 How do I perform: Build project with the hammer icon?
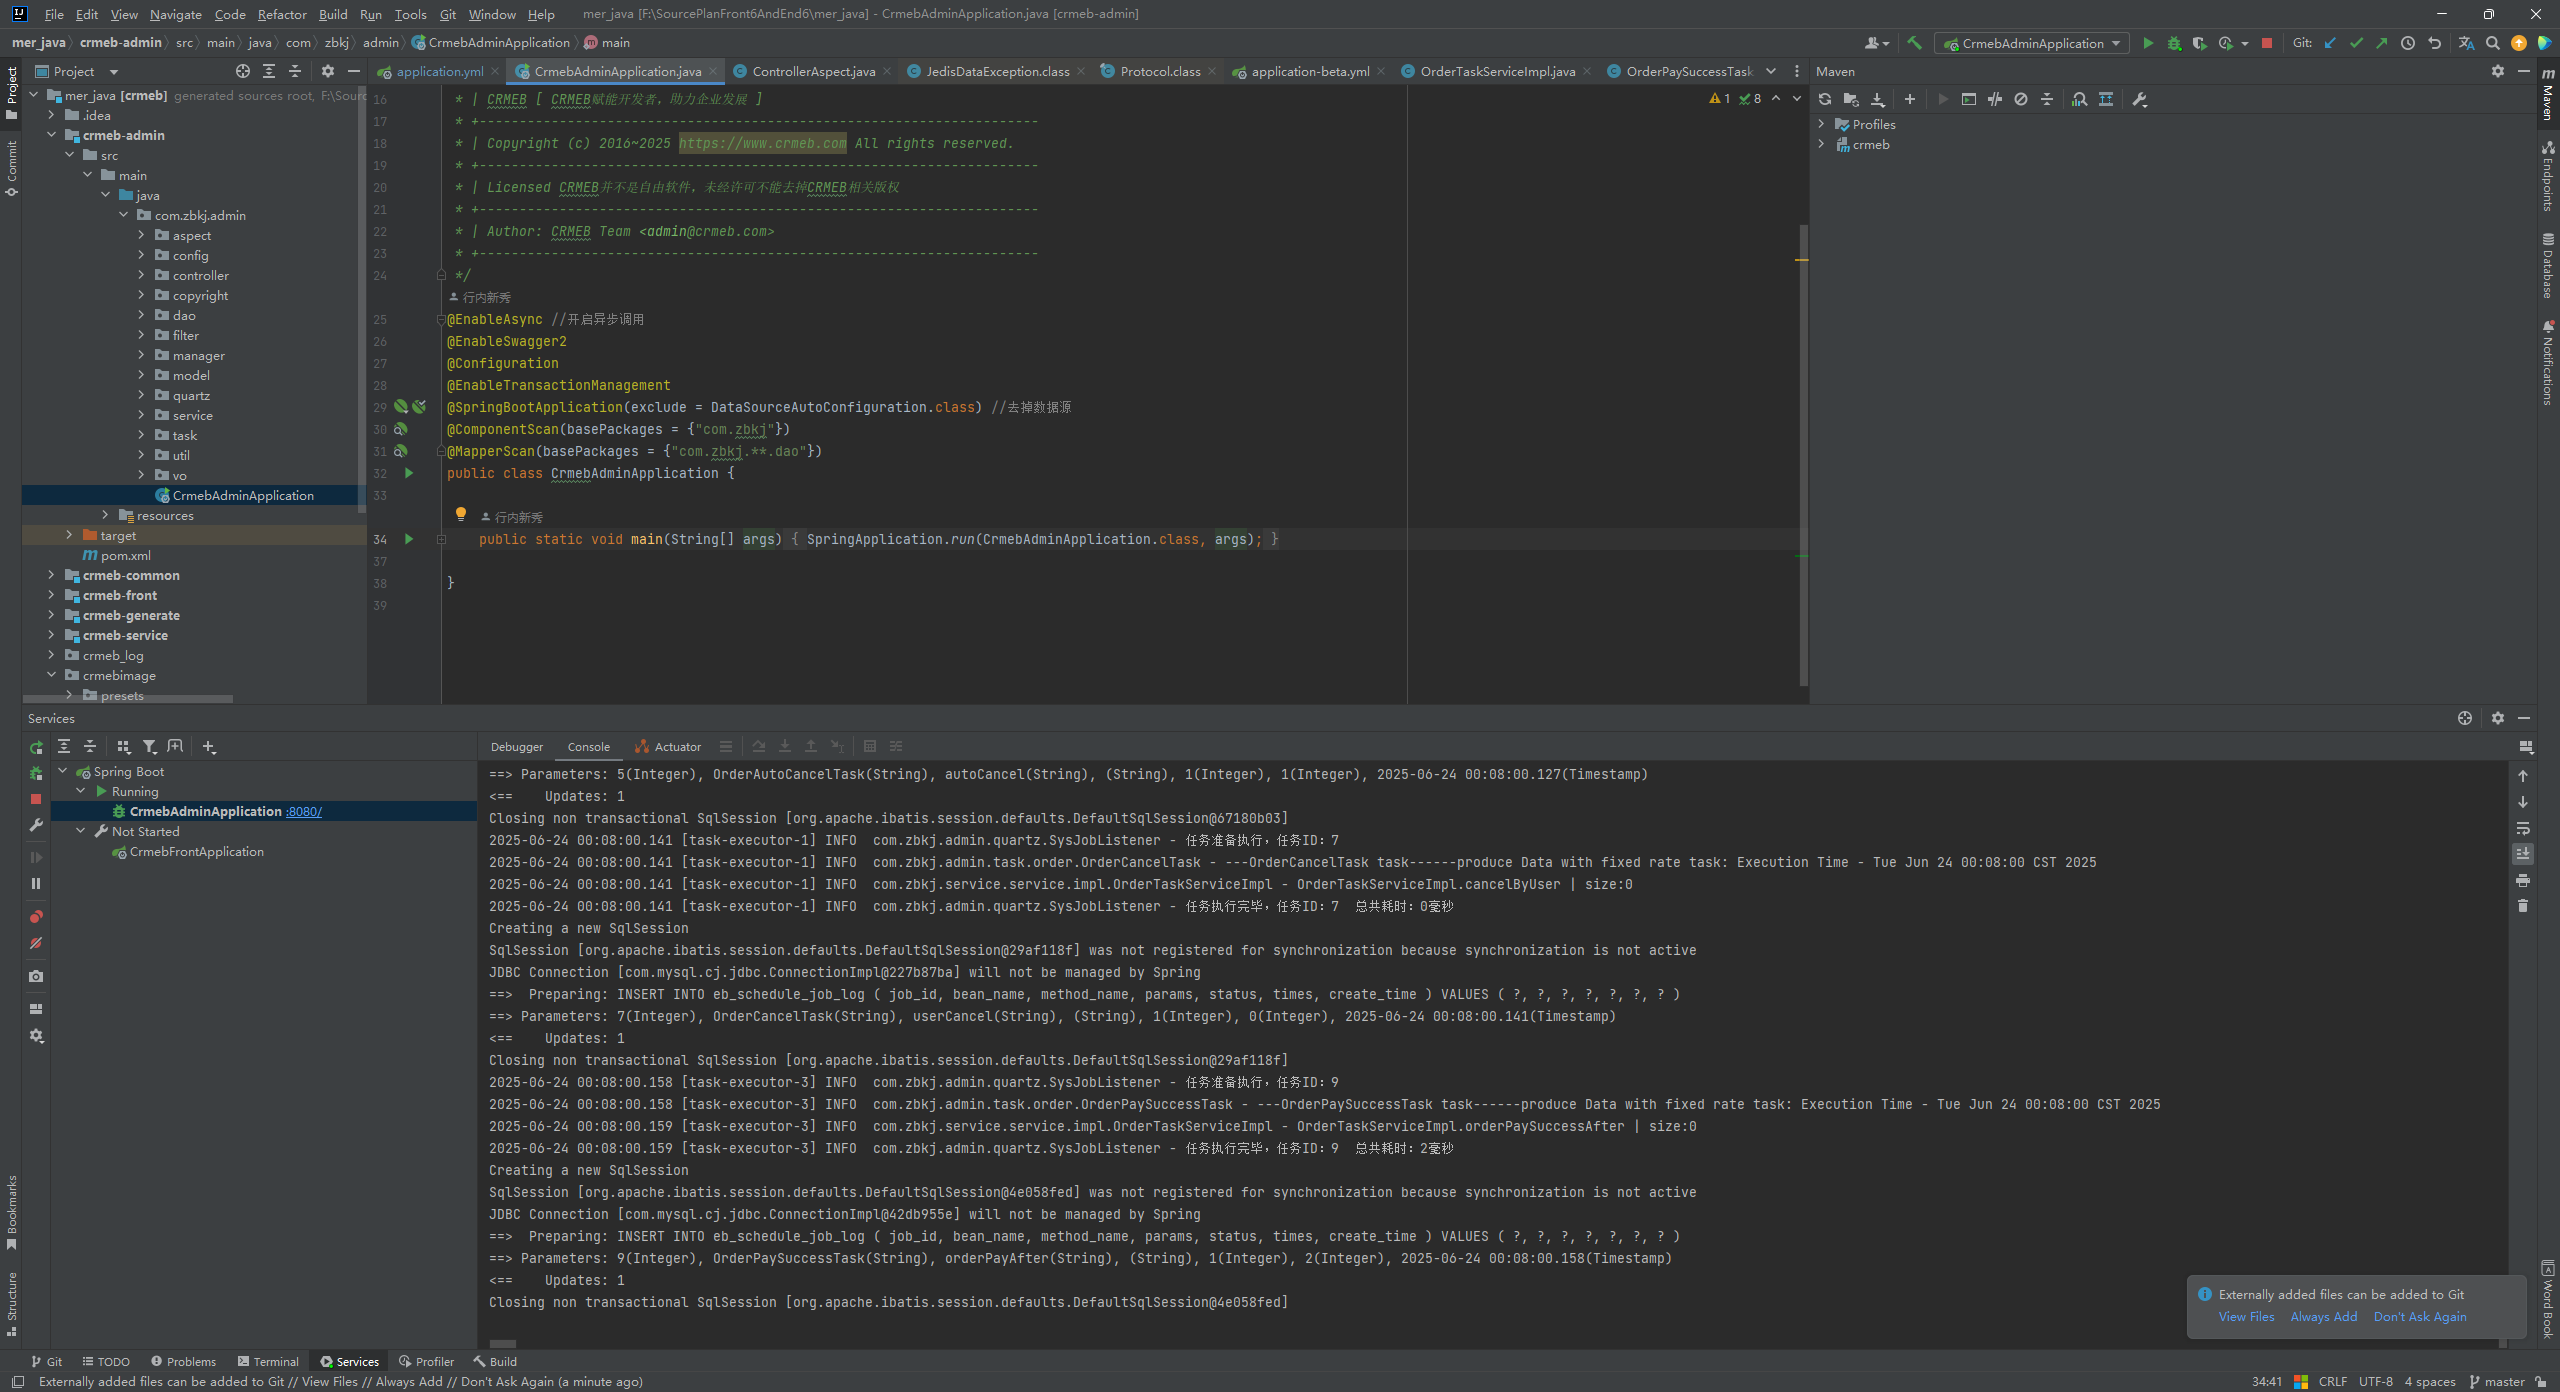(1914, 43)
